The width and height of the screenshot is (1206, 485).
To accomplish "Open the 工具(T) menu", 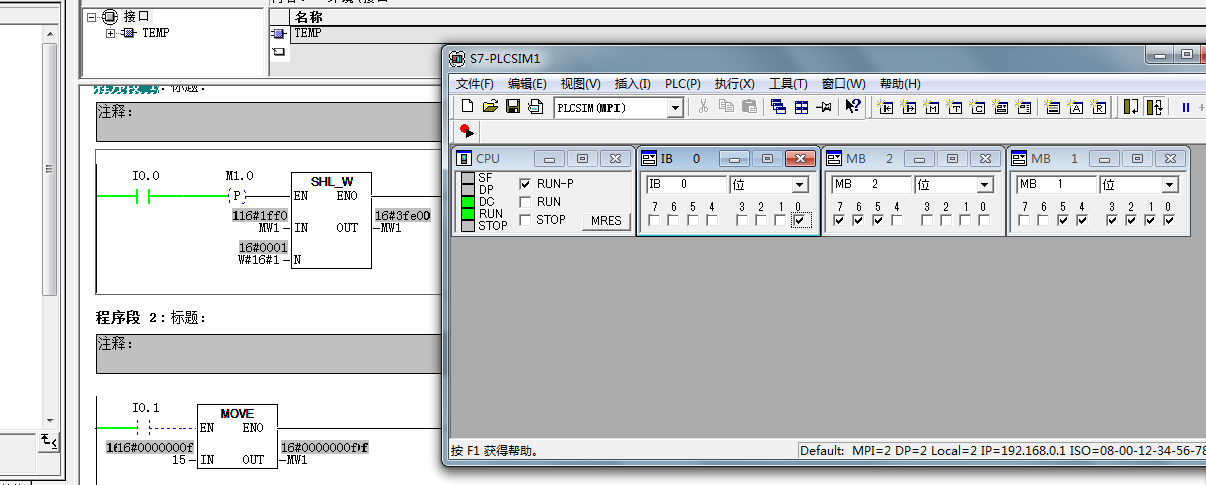I will [788, 84].
